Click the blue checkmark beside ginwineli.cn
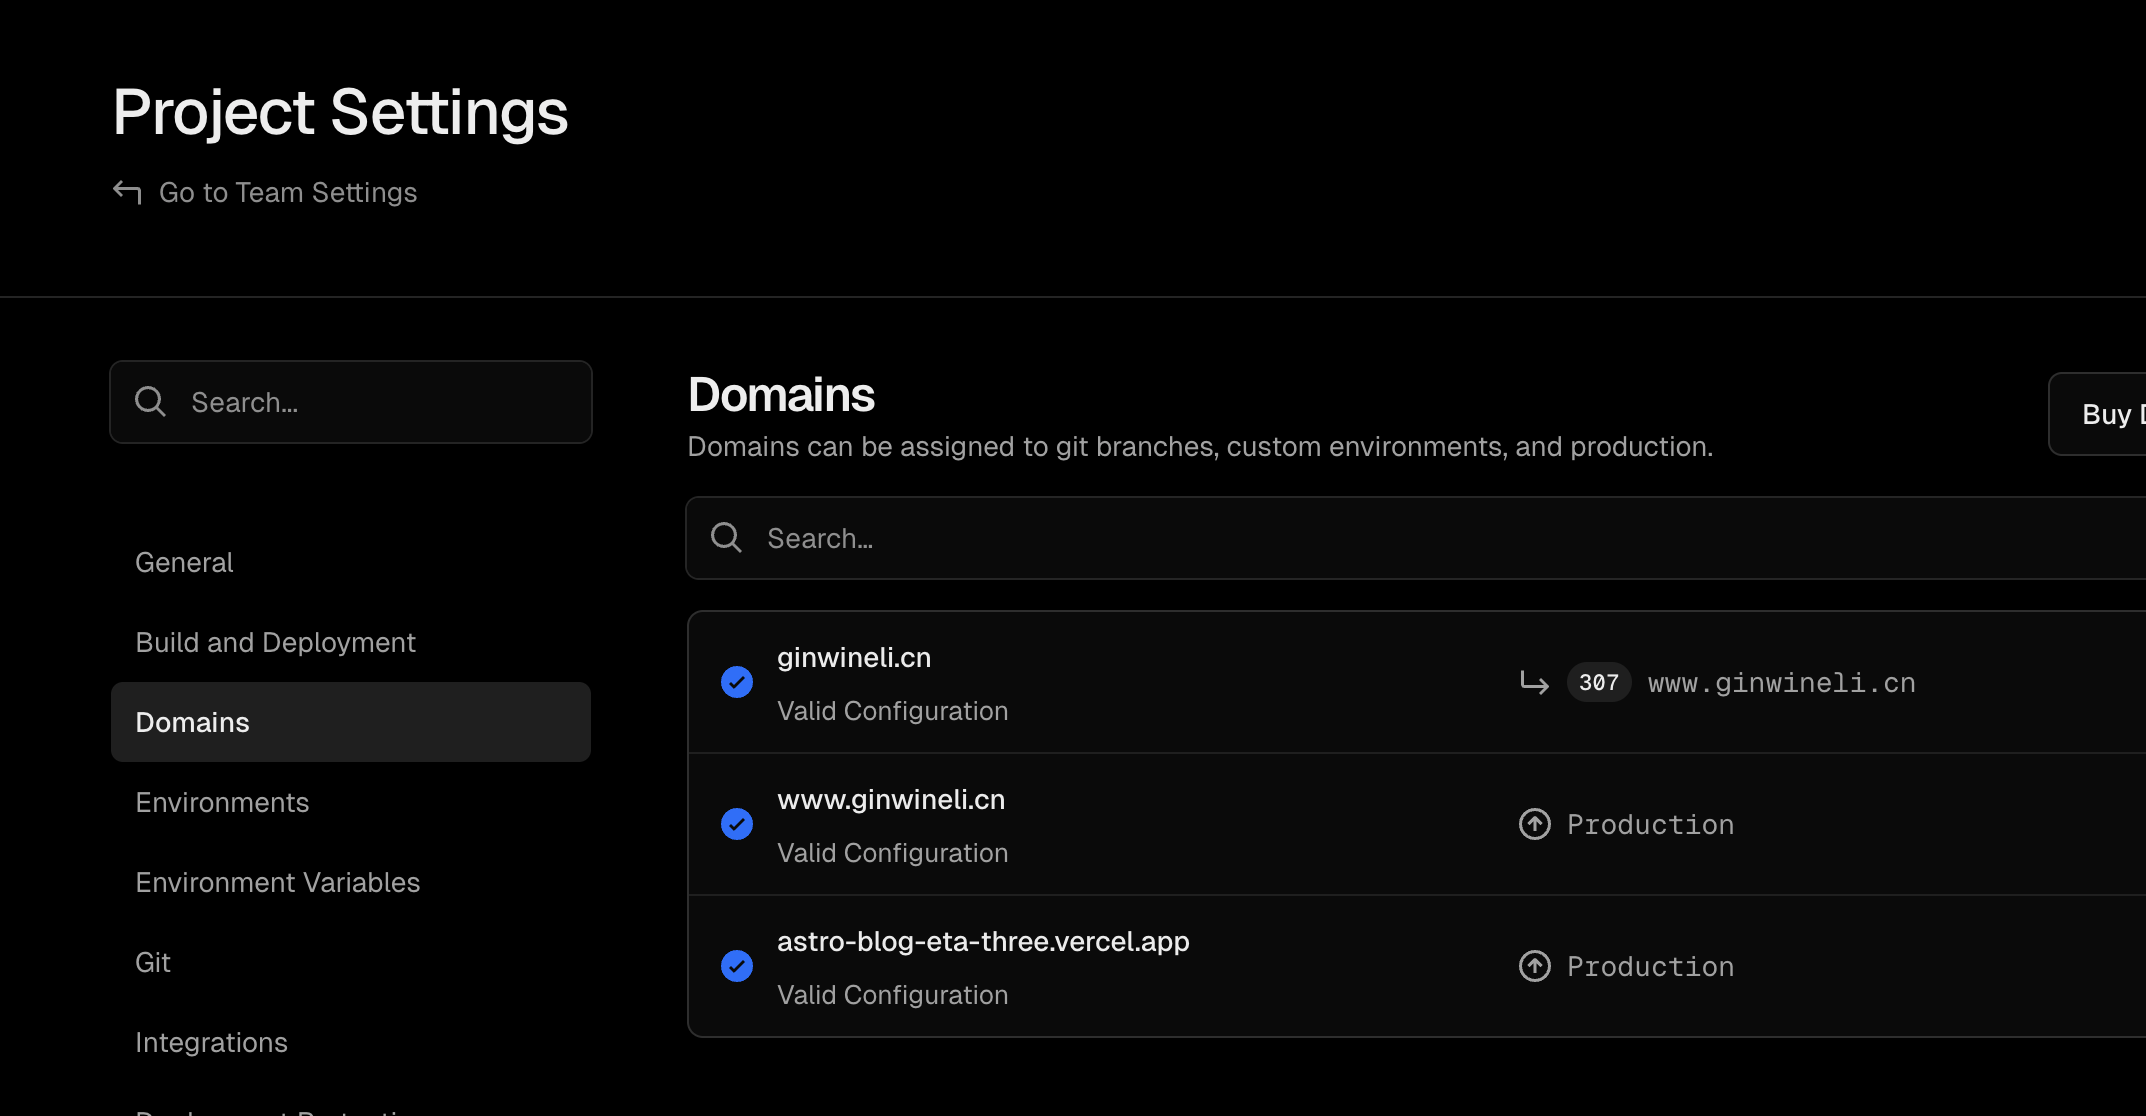This screenshot has width=2146, height=1116. click(737, 683)
